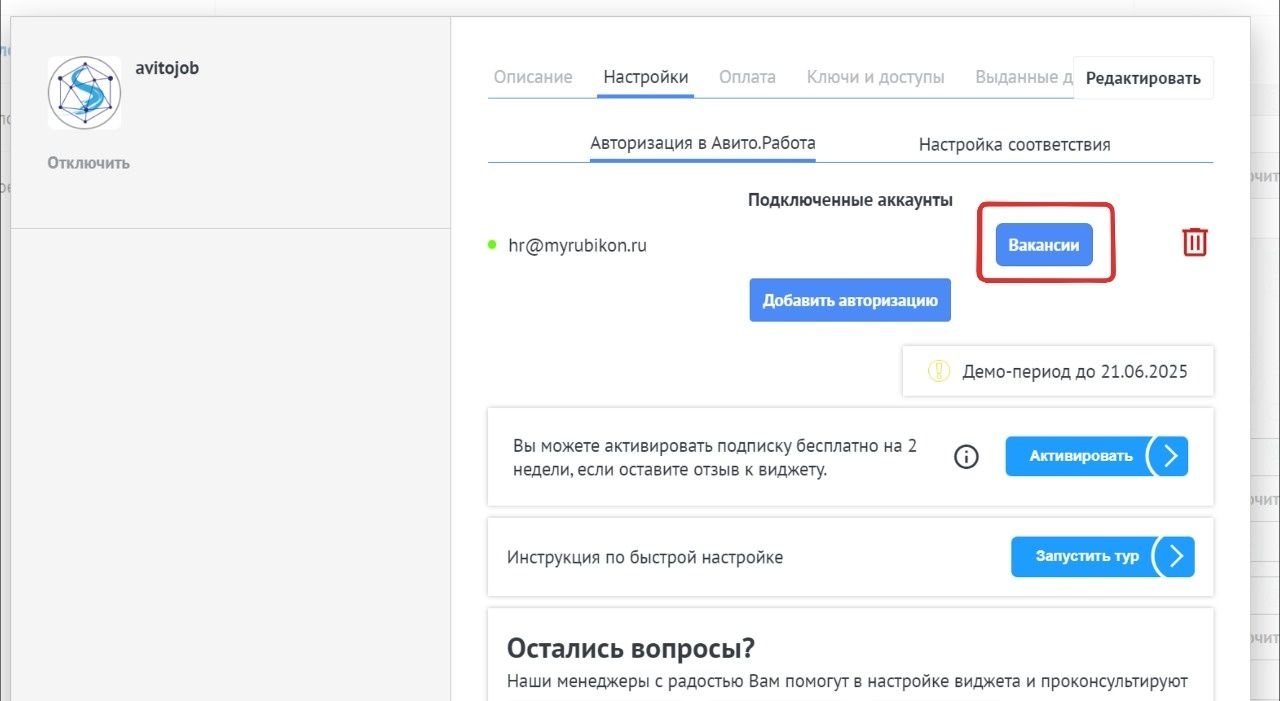Switch to the Описание tab
The image size is (1280, 701).
[x=532, y=76]
